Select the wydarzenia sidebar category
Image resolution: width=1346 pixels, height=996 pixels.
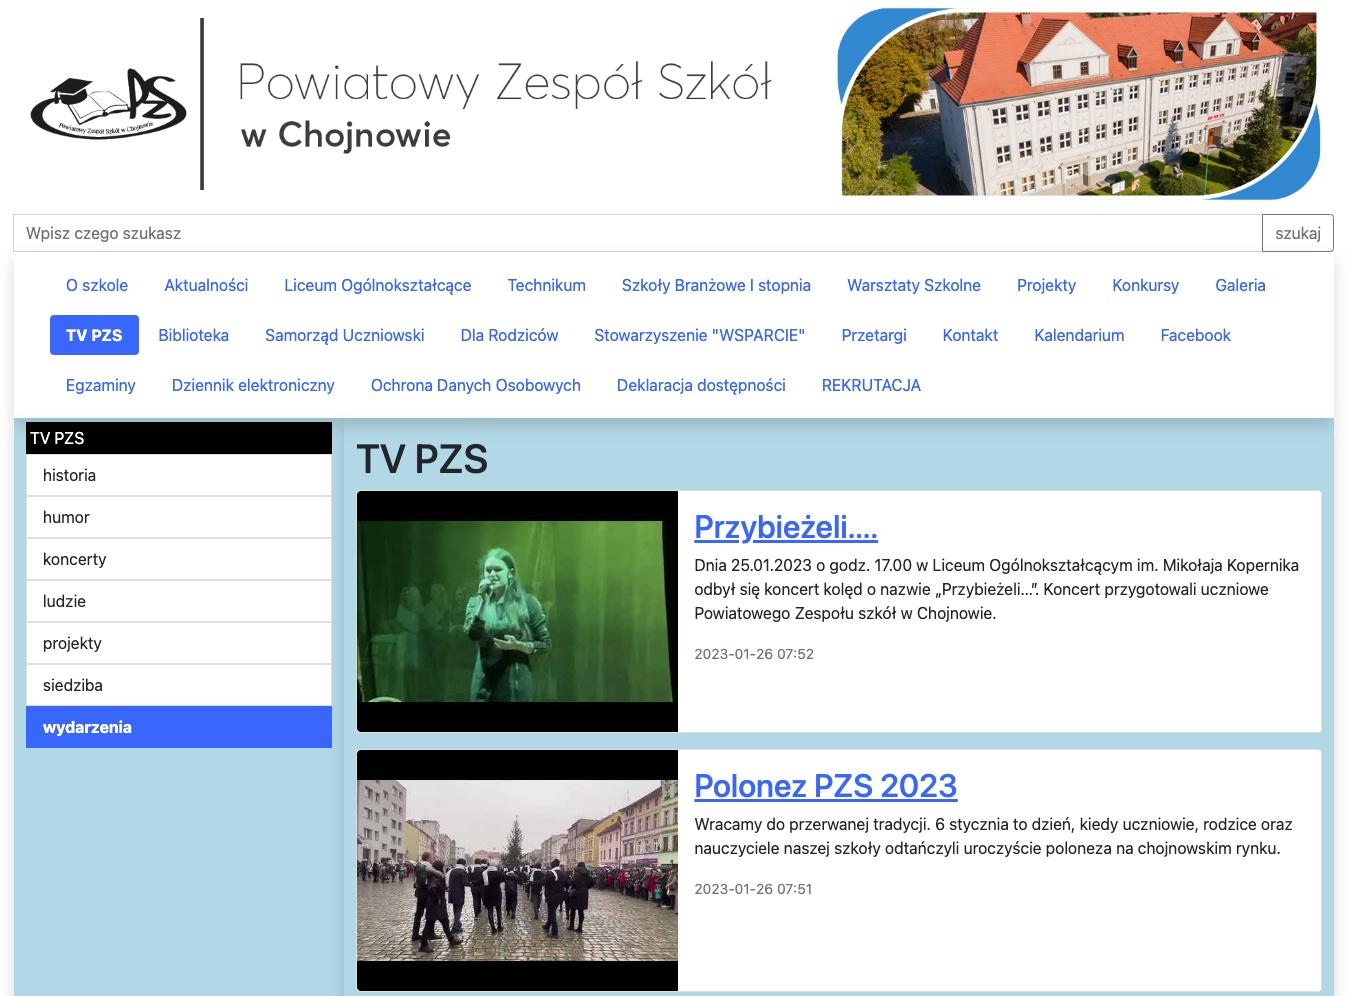[87, 727]
